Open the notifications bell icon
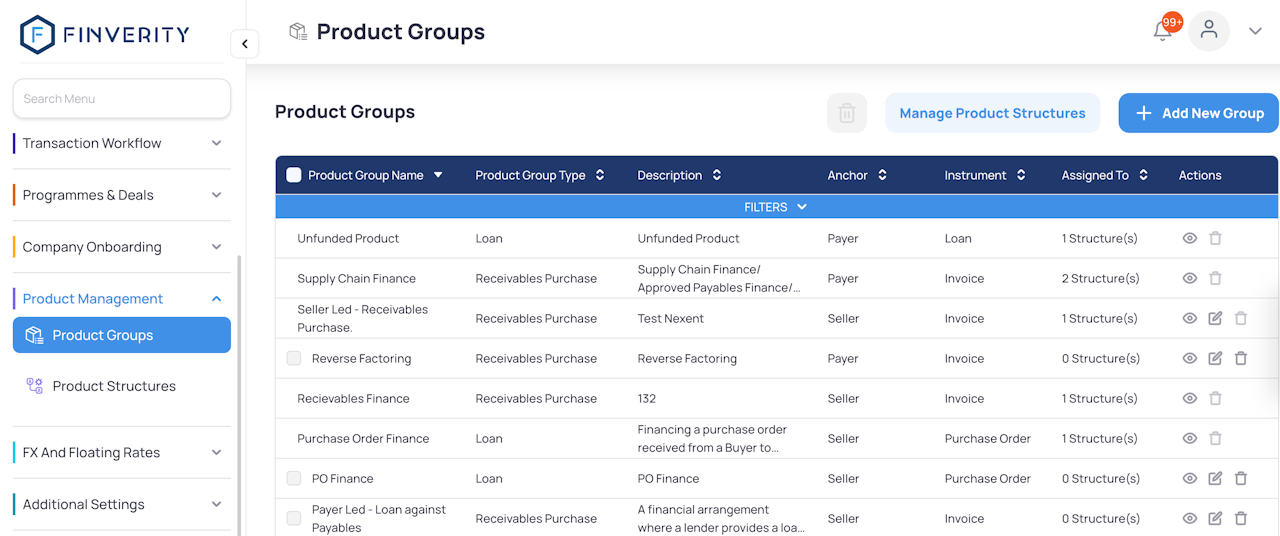 point(1162,31)
